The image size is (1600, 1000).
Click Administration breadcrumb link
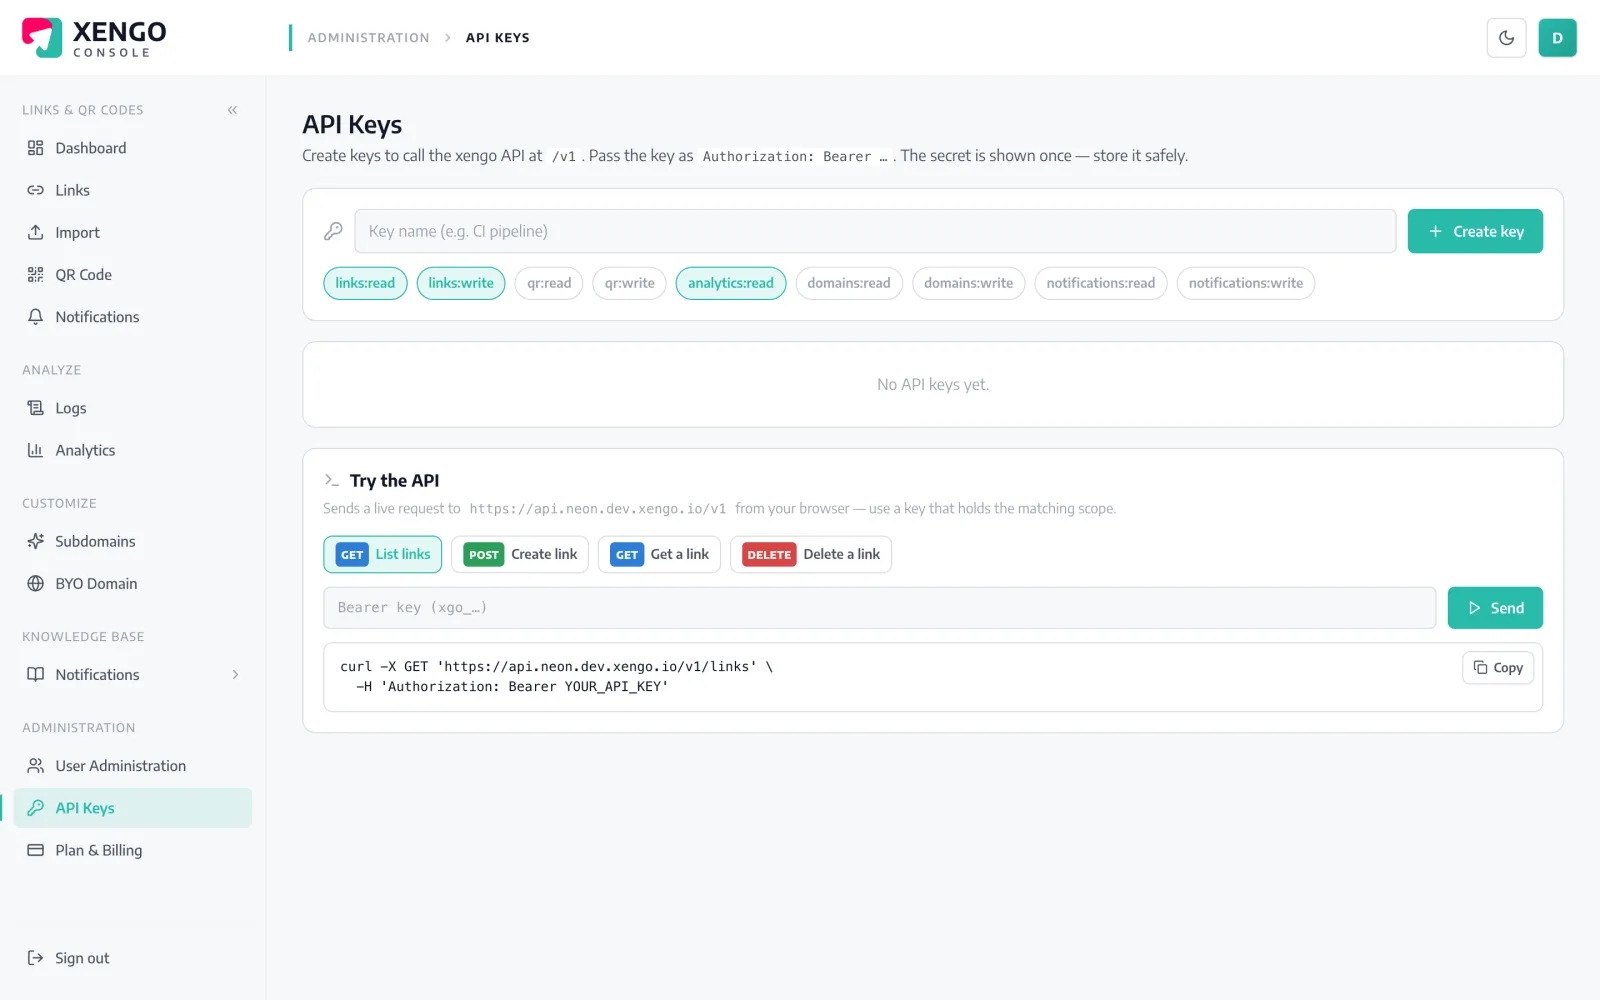368,38
